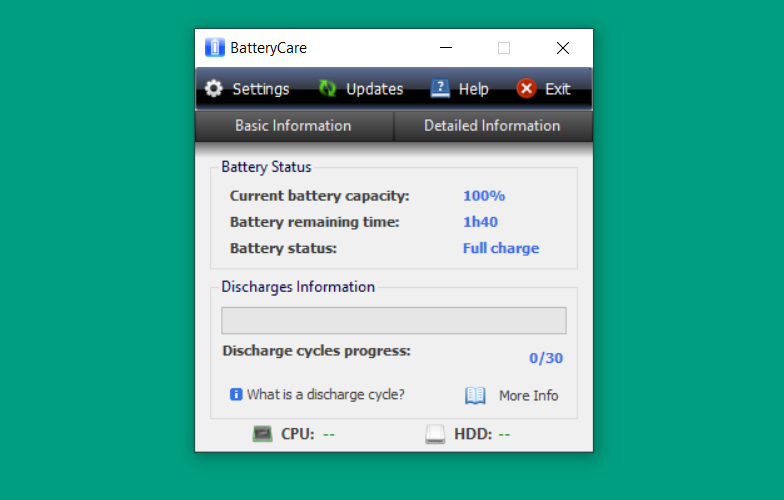The width and height of the screenshot is (784, 500).
Task: Select the 0/30 discharge cycles value
Action: [x=546, y=358]
